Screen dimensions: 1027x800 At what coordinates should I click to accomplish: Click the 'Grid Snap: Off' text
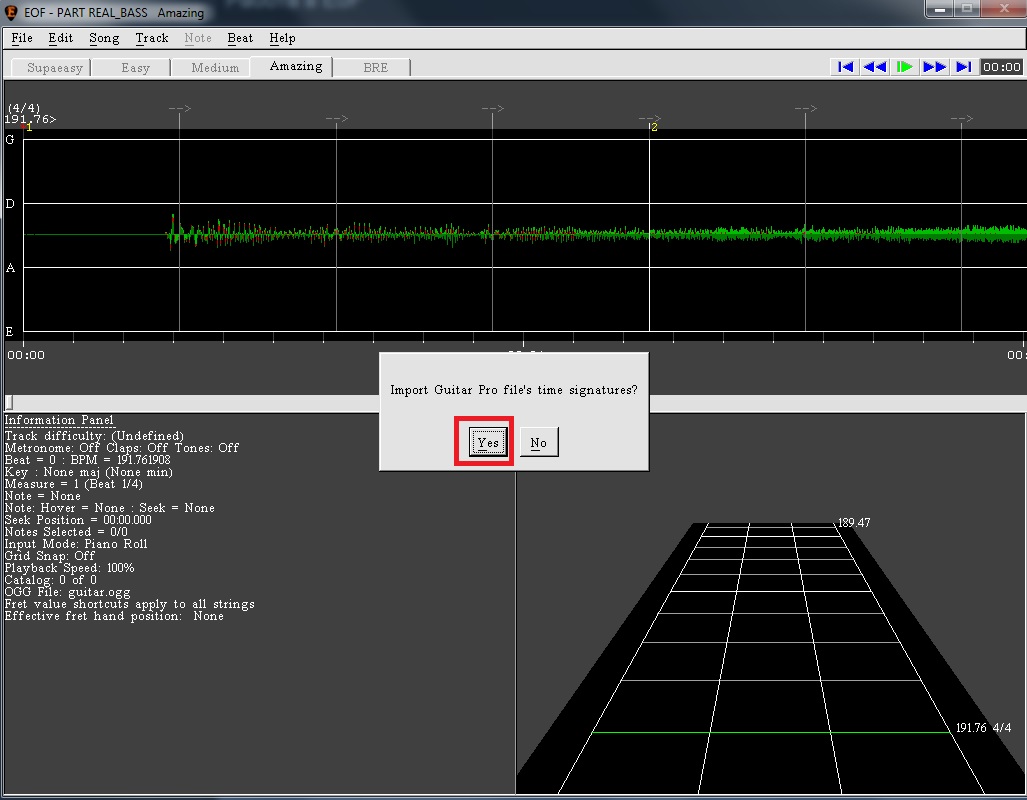(50, 556)
